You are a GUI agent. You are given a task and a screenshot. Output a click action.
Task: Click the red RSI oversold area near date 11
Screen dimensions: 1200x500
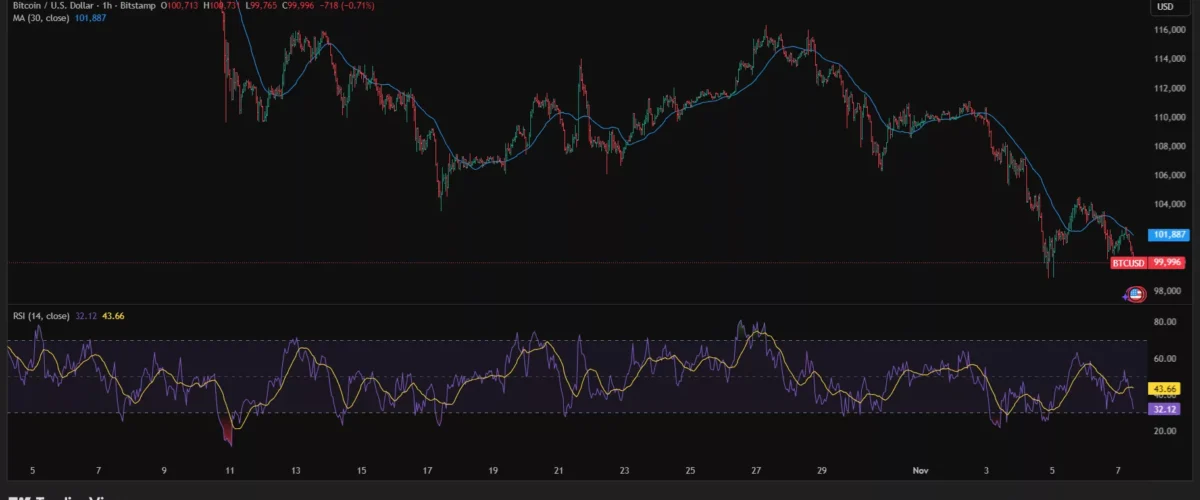click(x=229, y=430)
